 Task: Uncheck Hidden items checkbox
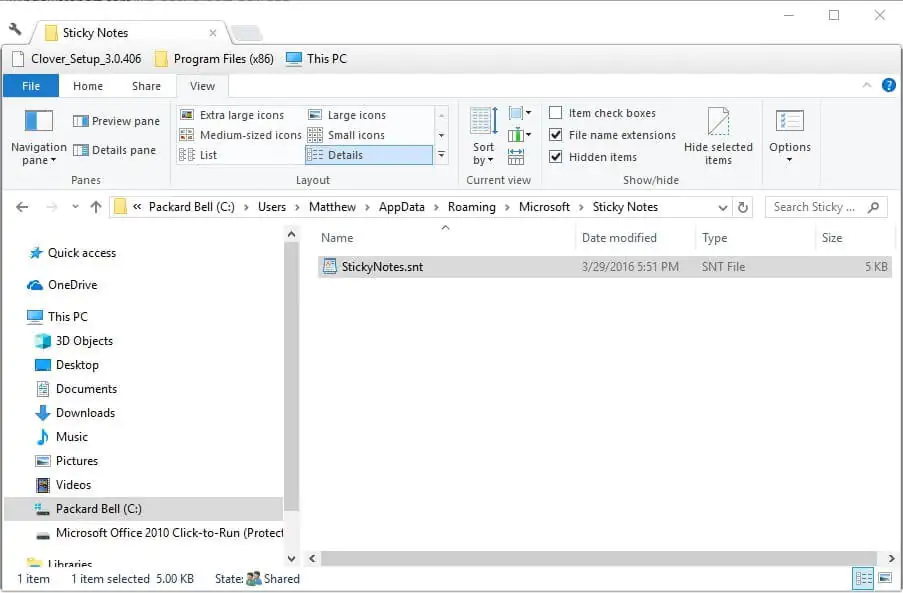pos(556,157)
